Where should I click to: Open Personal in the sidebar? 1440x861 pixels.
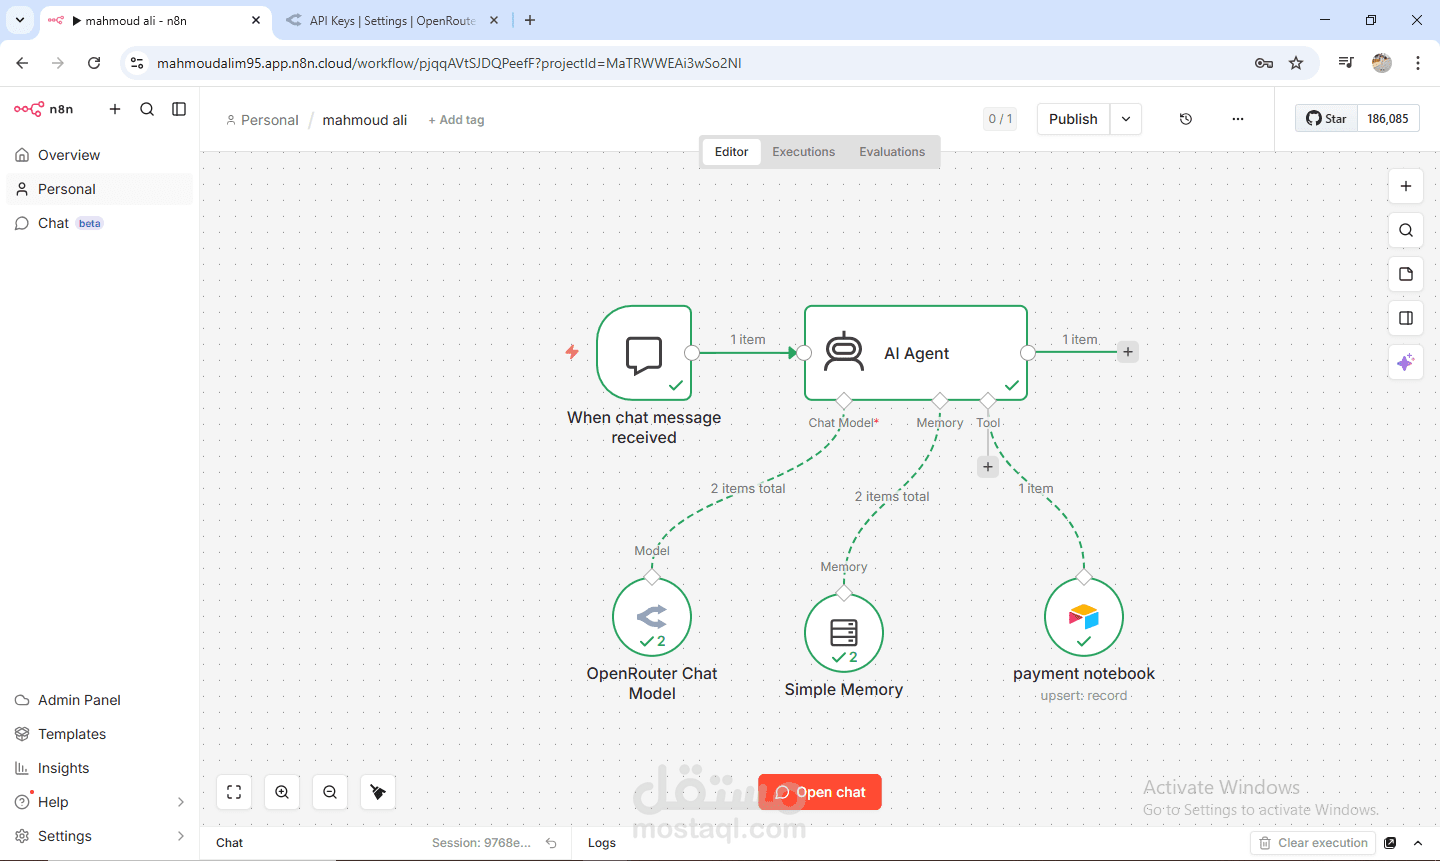pos(100,189)
